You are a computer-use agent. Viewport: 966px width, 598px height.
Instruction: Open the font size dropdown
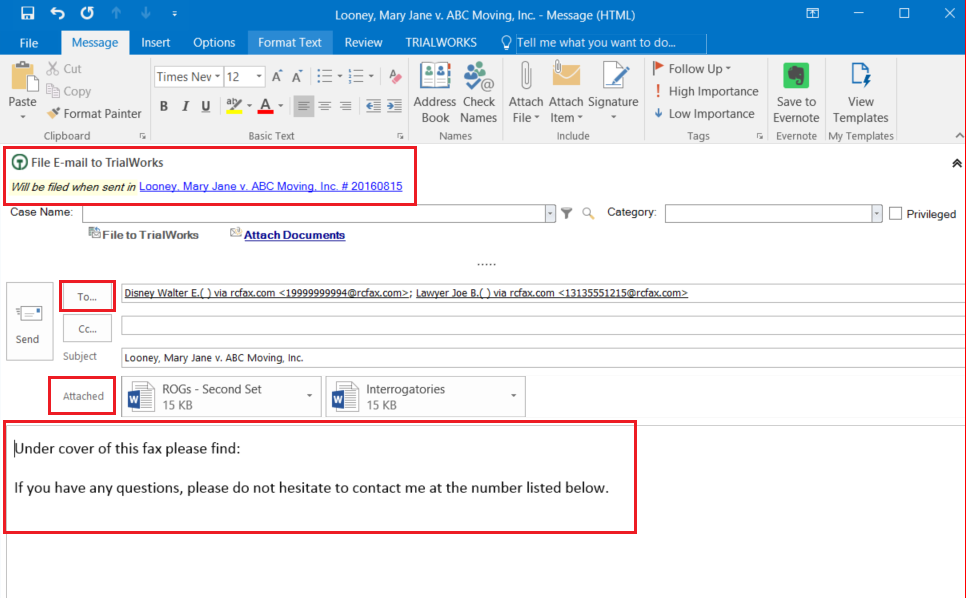pyautogui.click(x=259, y=76)
